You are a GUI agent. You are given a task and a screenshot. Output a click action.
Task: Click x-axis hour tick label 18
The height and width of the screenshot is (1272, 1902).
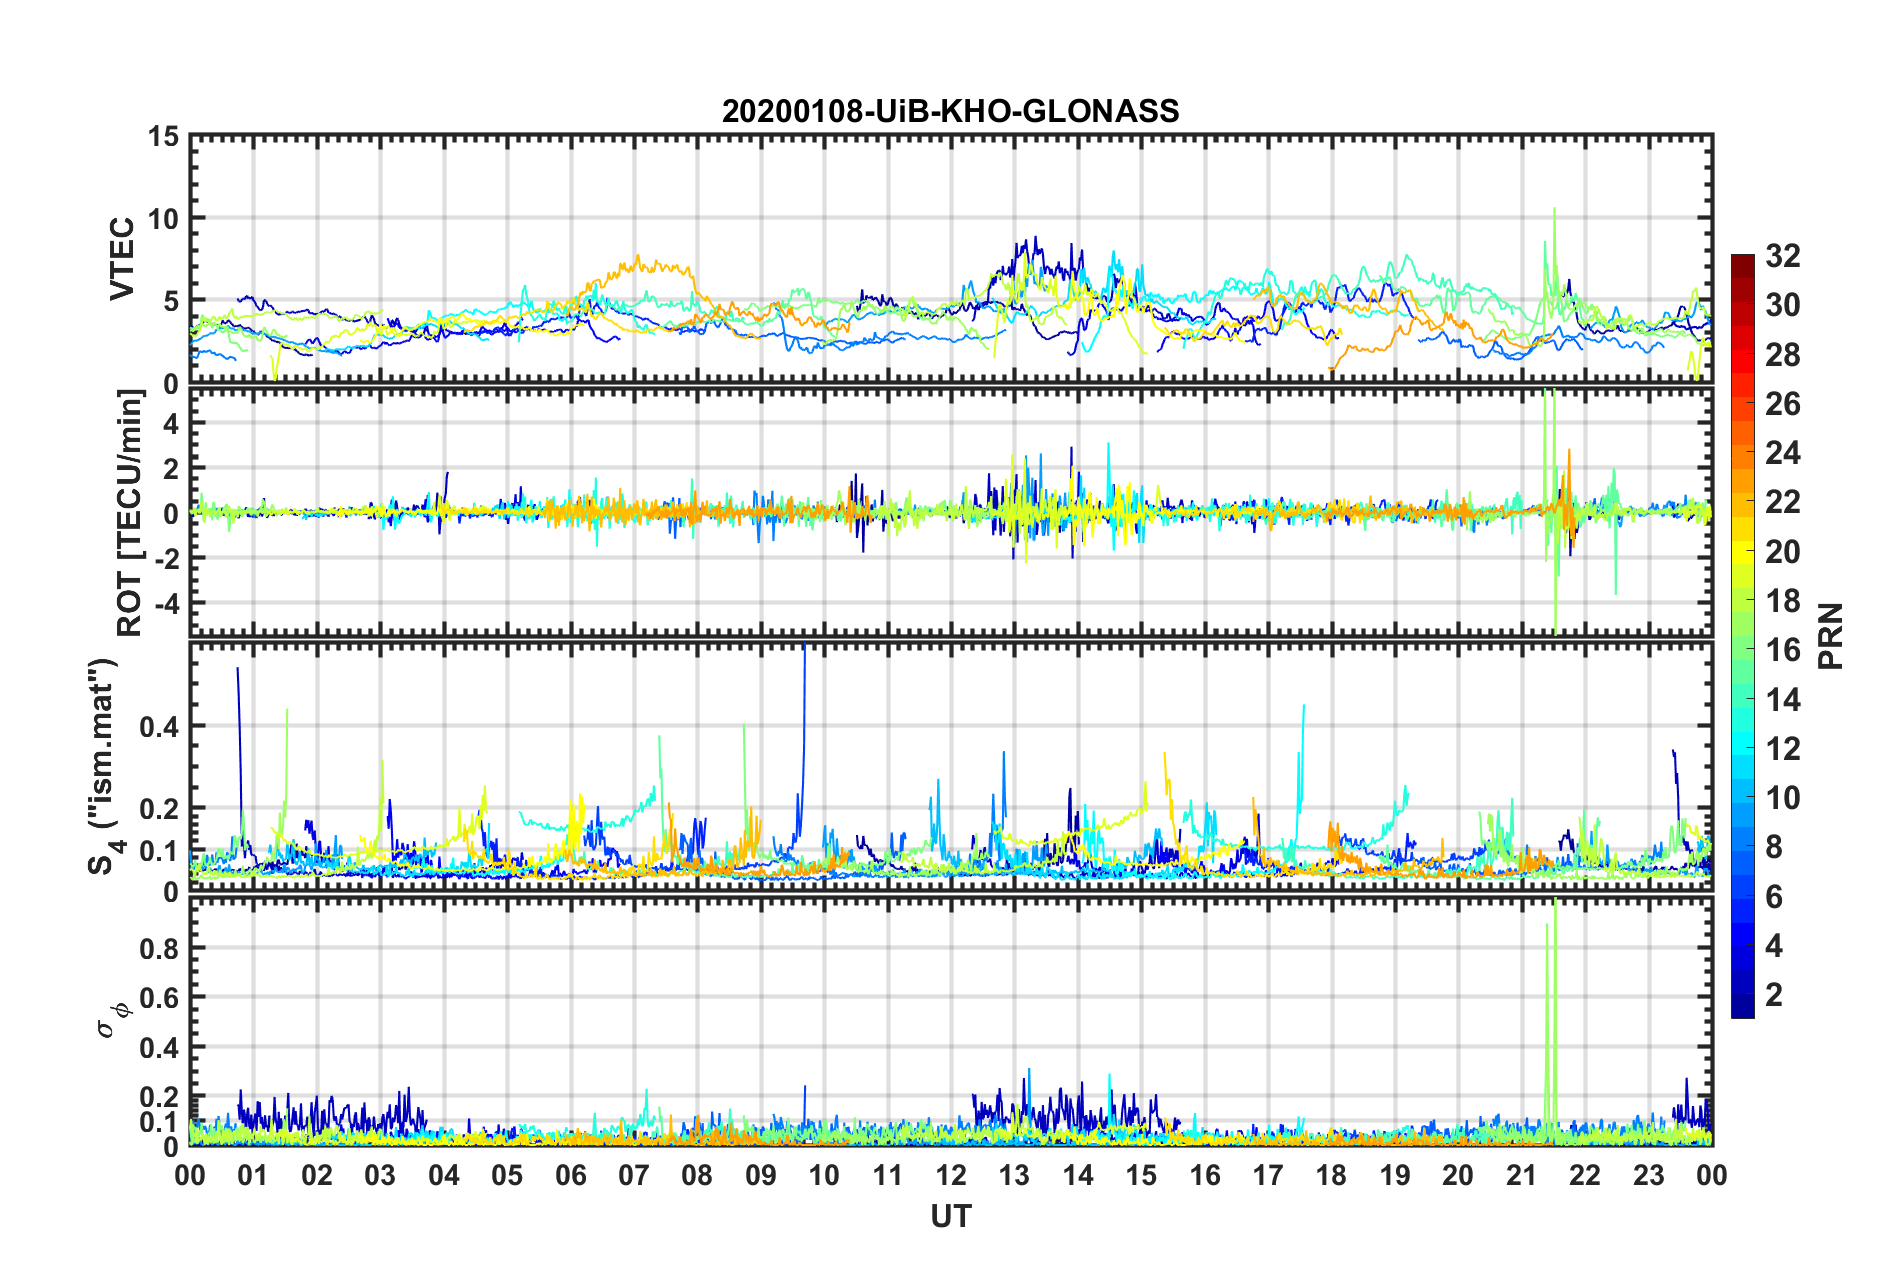tap(1331, 1175)
